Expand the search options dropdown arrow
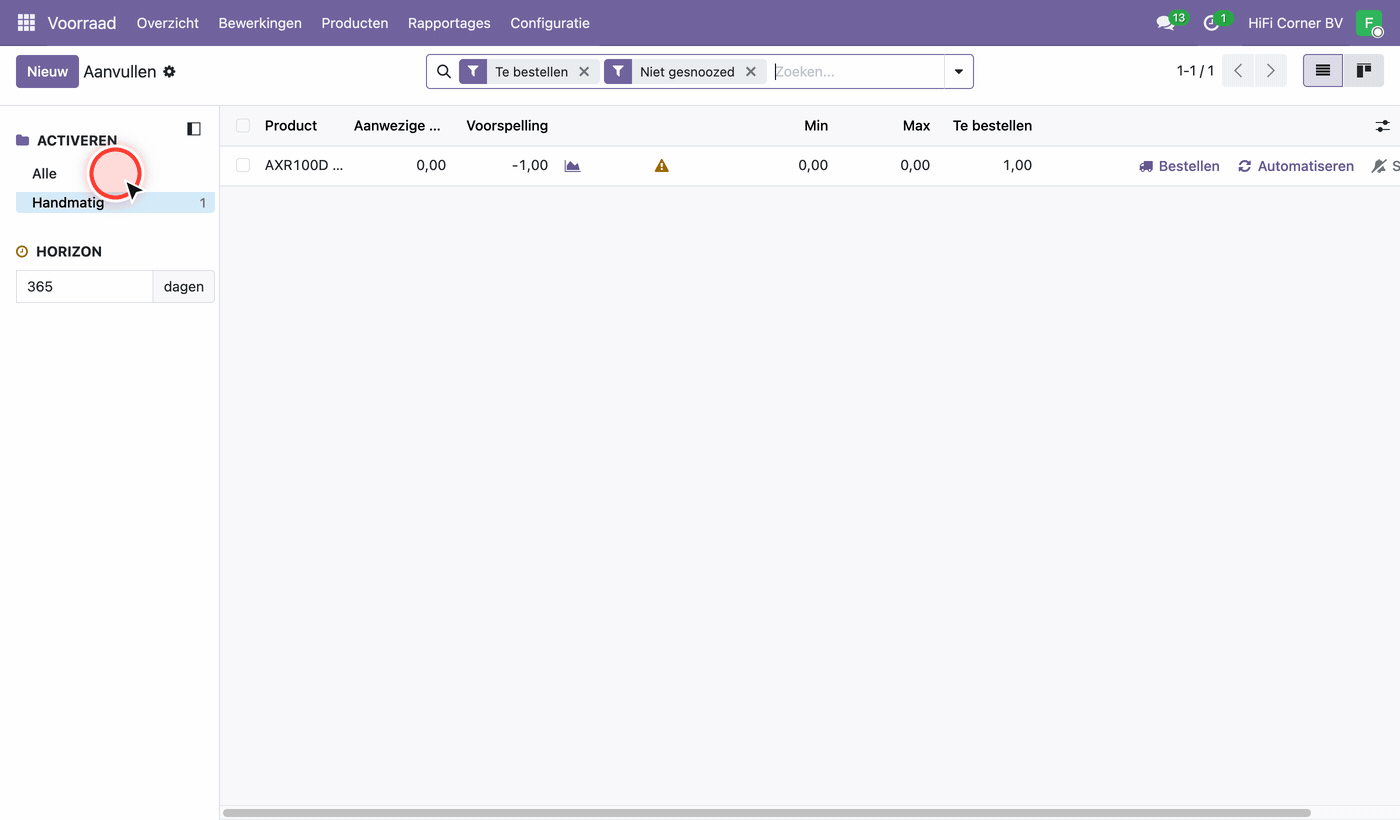 pyautogui.click(x=959, y=72)
